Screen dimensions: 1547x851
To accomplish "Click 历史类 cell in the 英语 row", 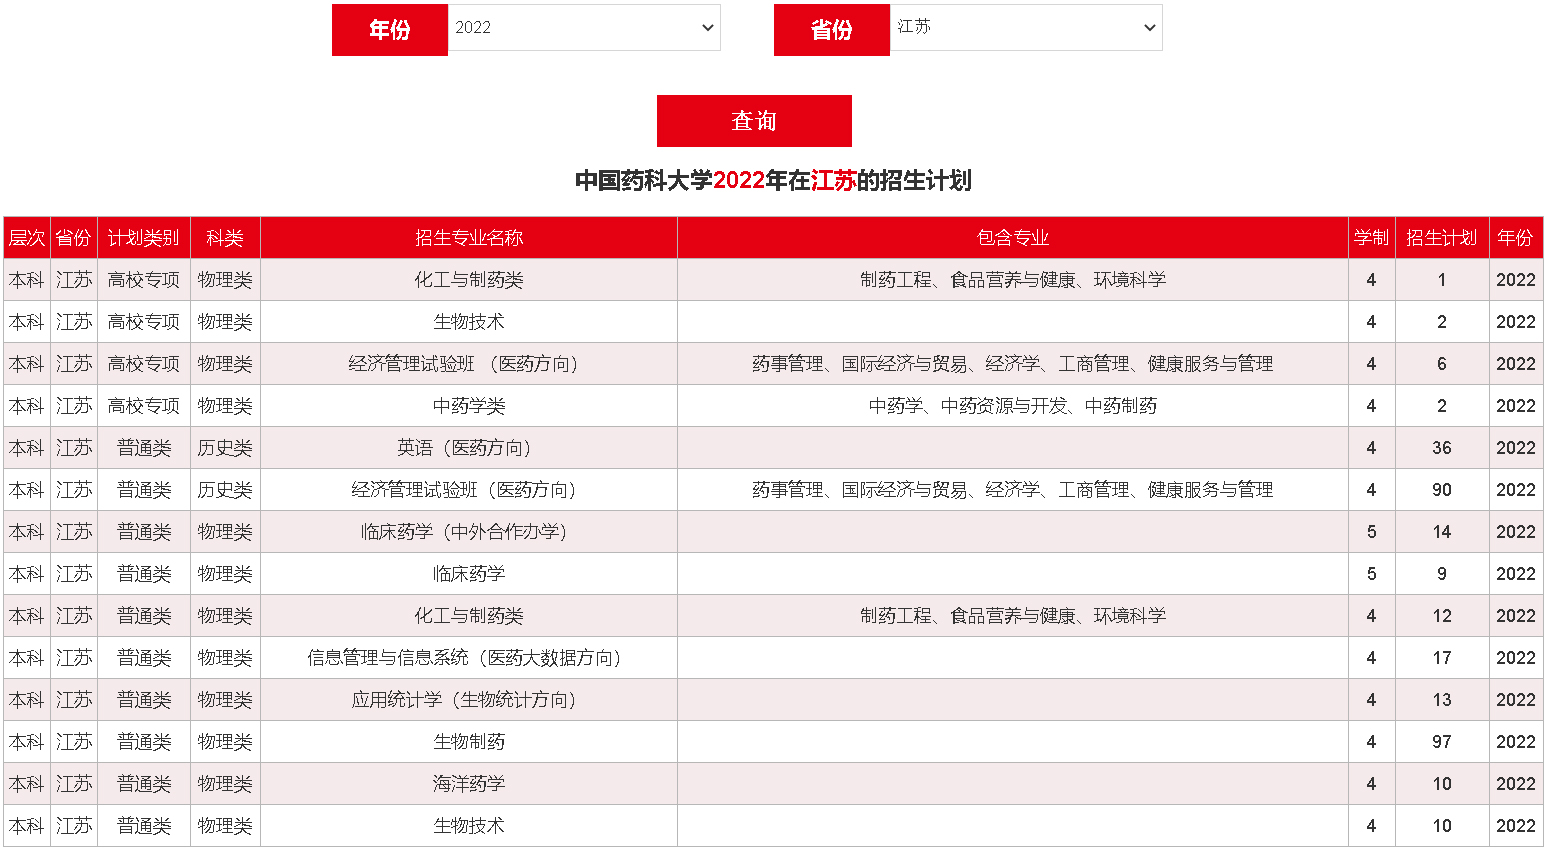I will 225,448.
